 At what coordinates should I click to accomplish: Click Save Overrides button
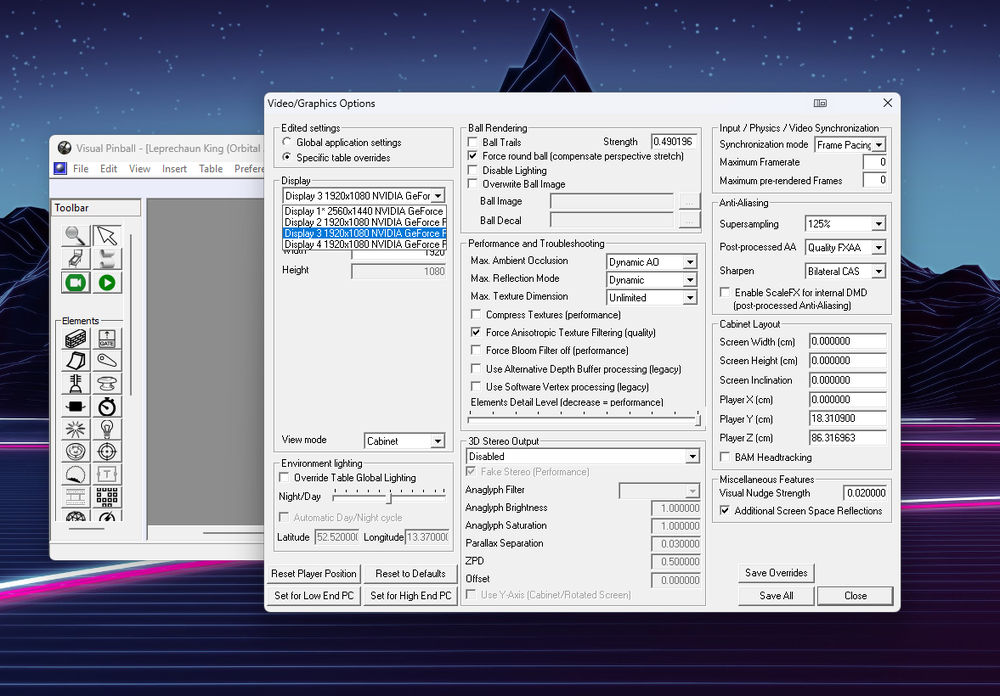tap(776, 573)
